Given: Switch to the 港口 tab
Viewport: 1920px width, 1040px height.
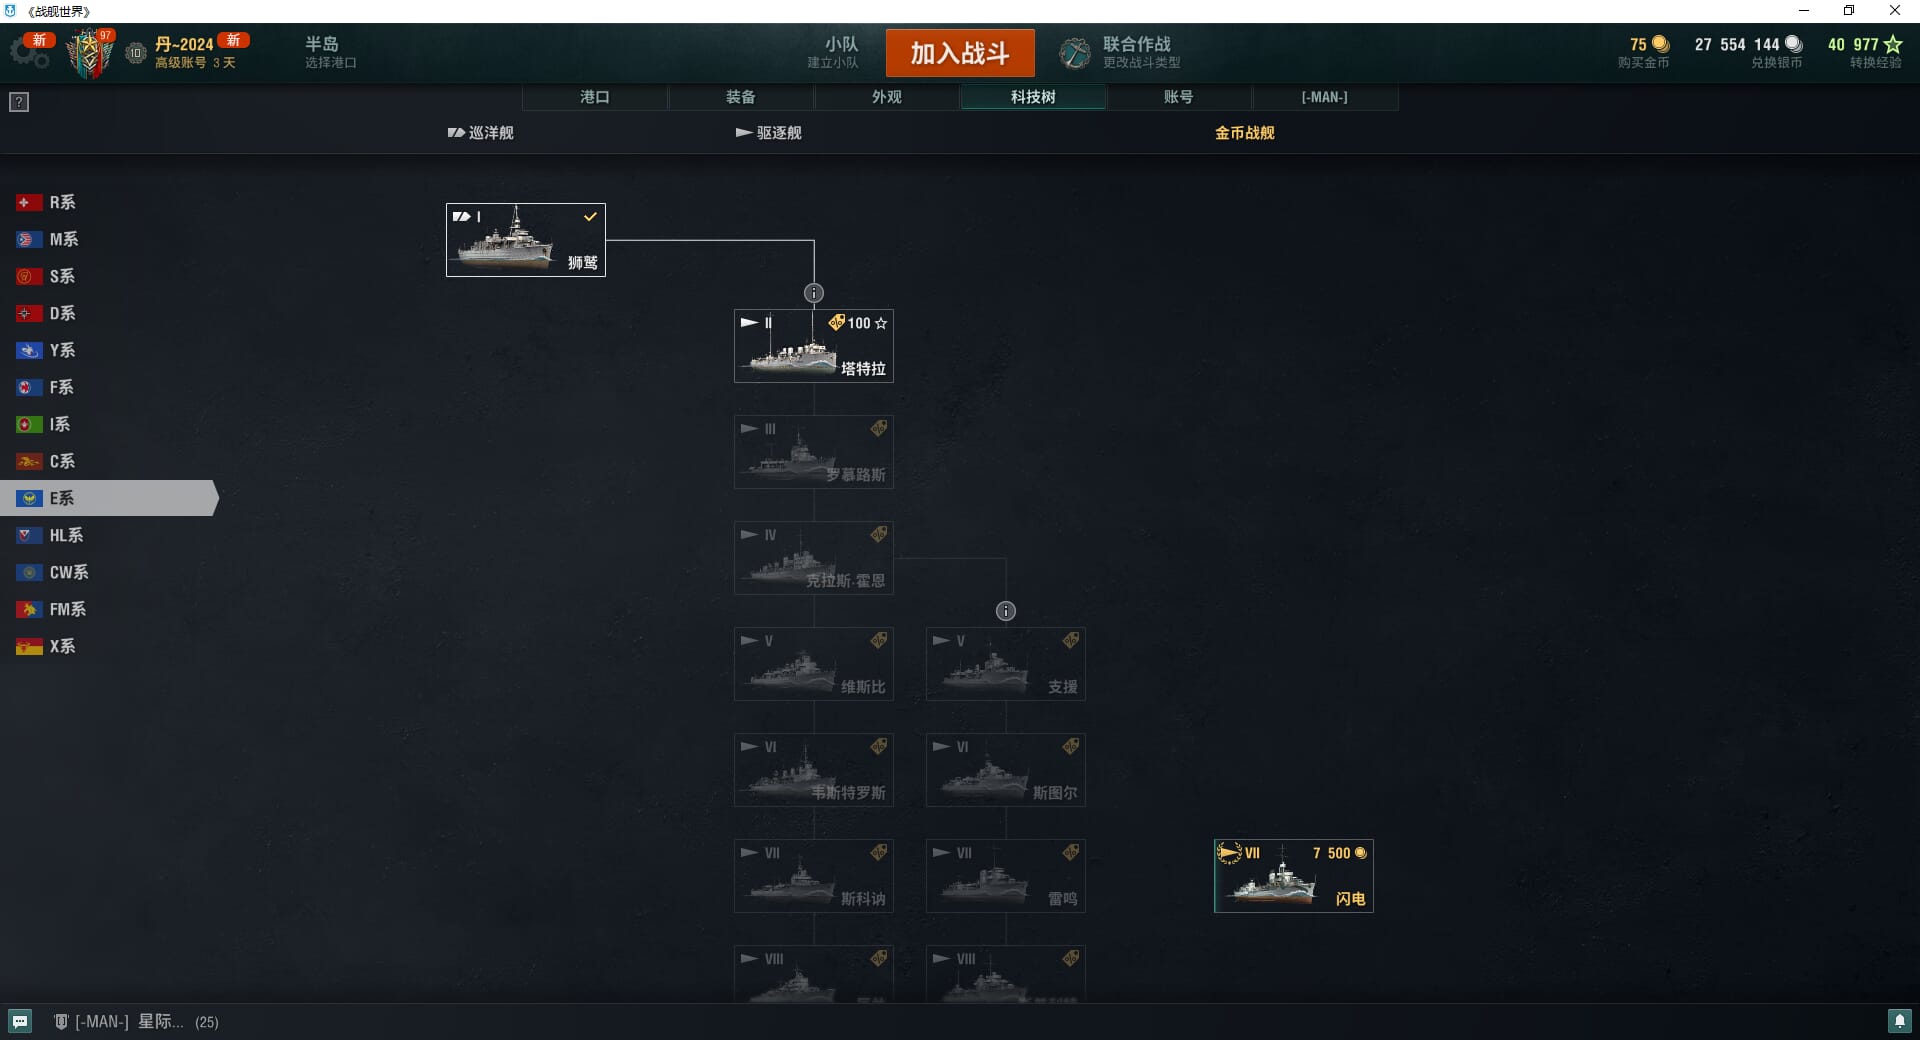Looking at the screenshot, I should coord(595,97).
